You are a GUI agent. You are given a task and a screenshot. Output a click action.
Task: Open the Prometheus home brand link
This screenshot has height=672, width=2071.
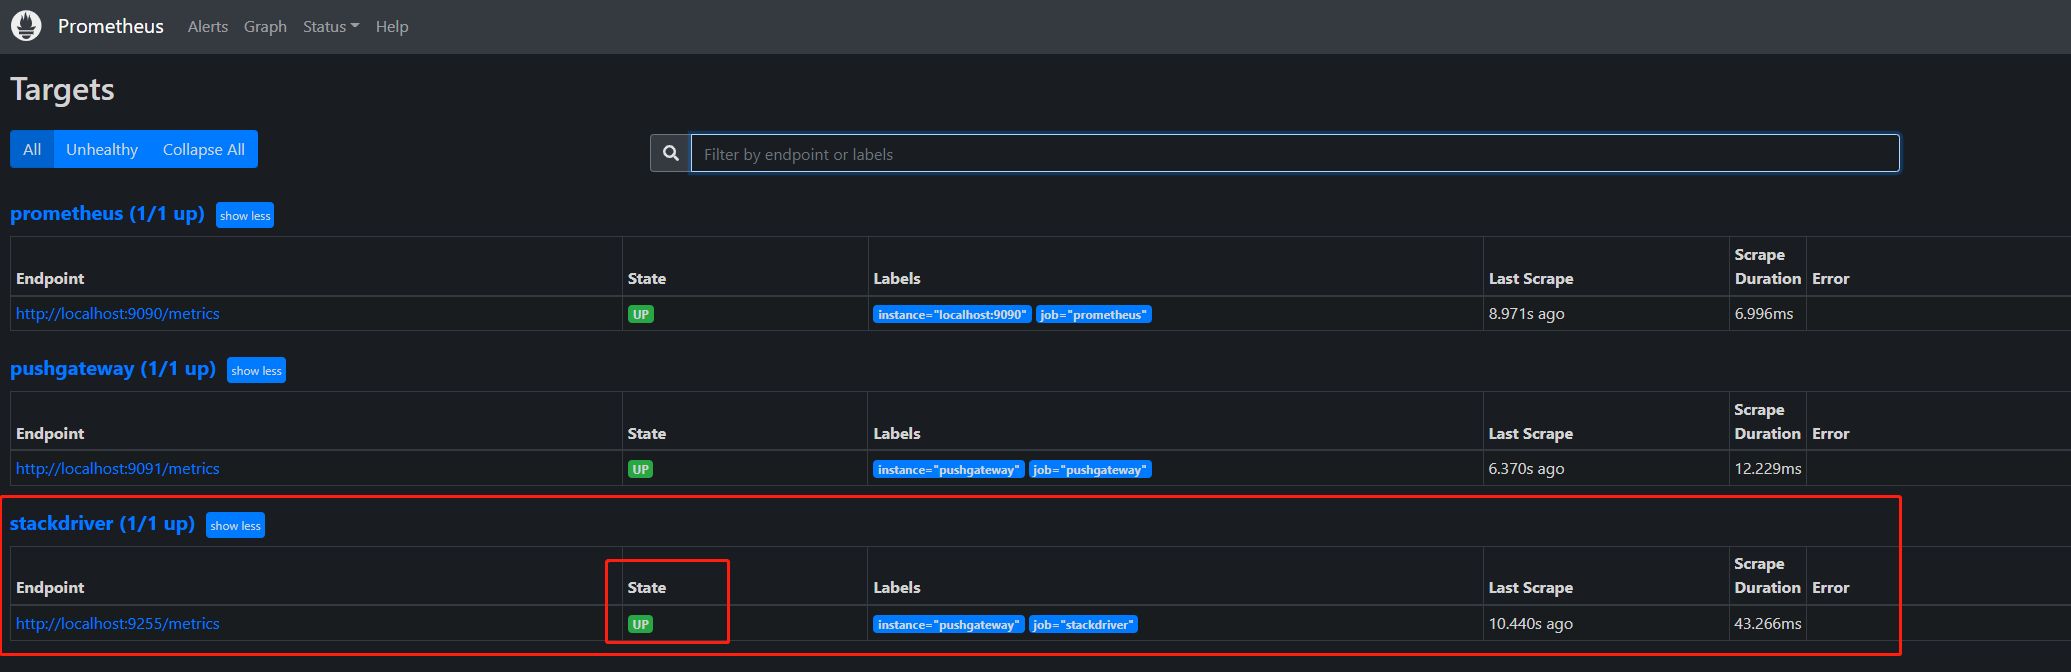point(110,26)
